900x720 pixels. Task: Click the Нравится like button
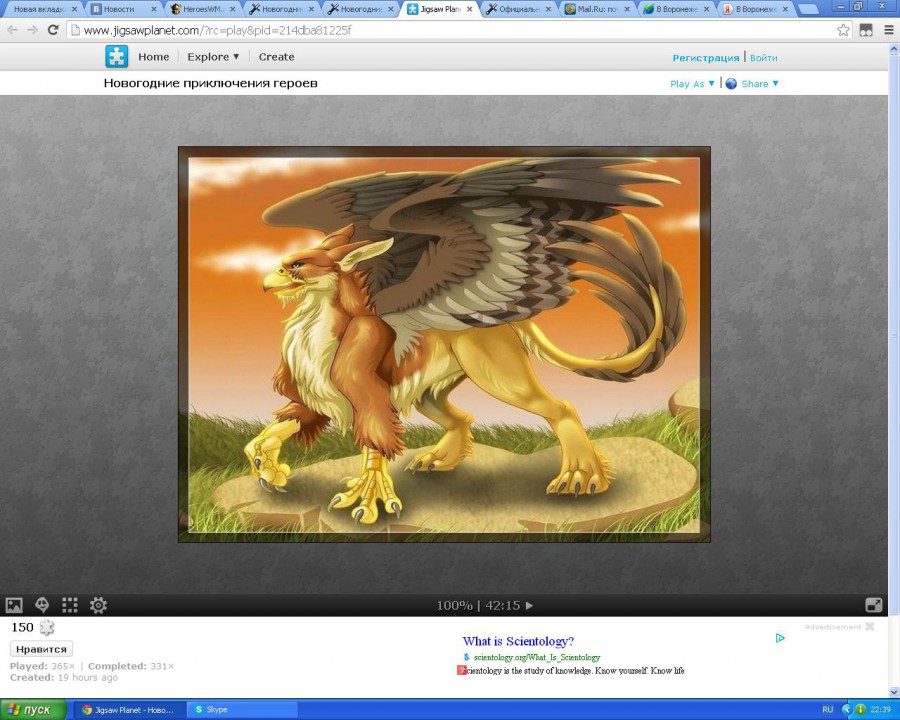(x=41, y=649)
